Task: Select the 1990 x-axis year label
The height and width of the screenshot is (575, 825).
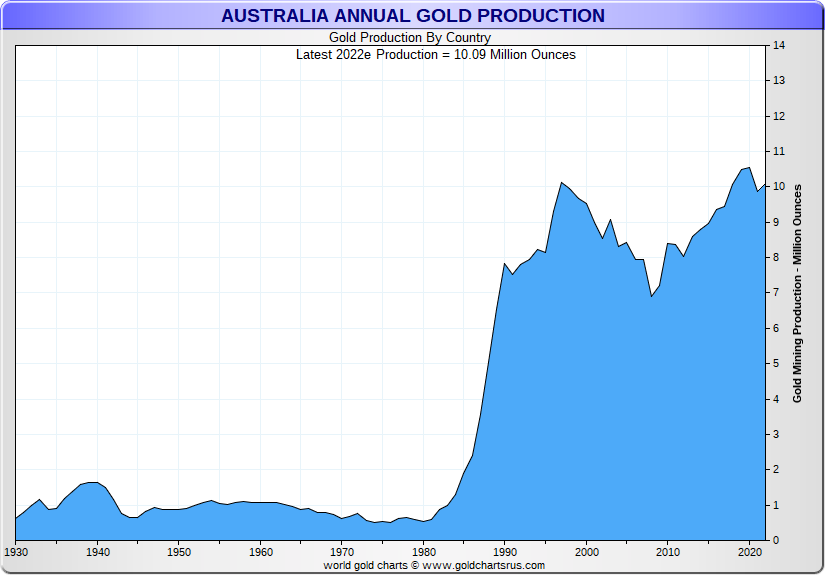Action: point(505,552)
